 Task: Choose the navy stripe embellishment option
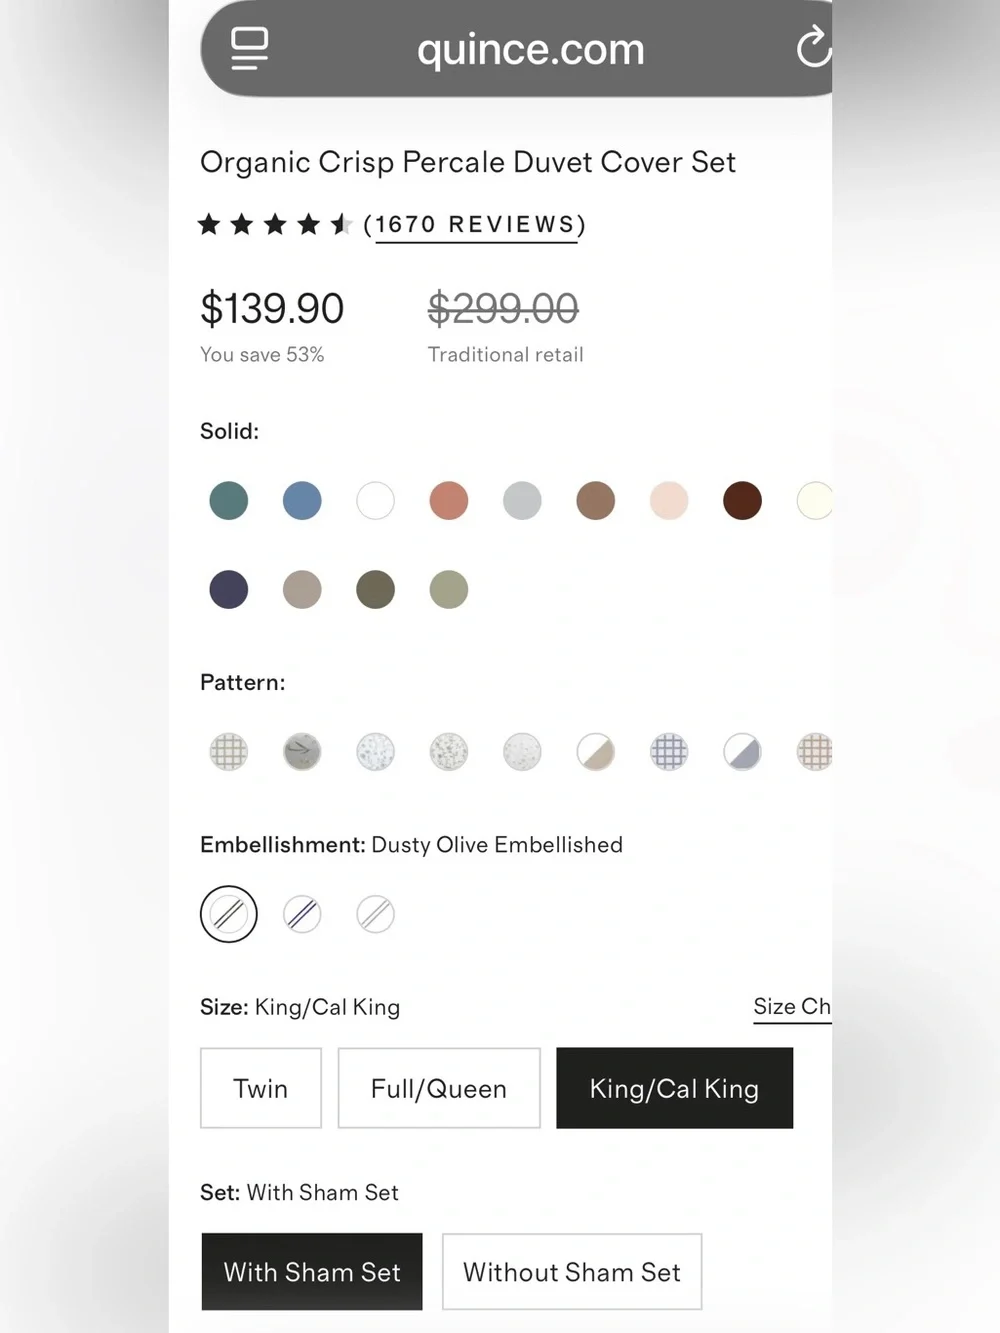302,914
